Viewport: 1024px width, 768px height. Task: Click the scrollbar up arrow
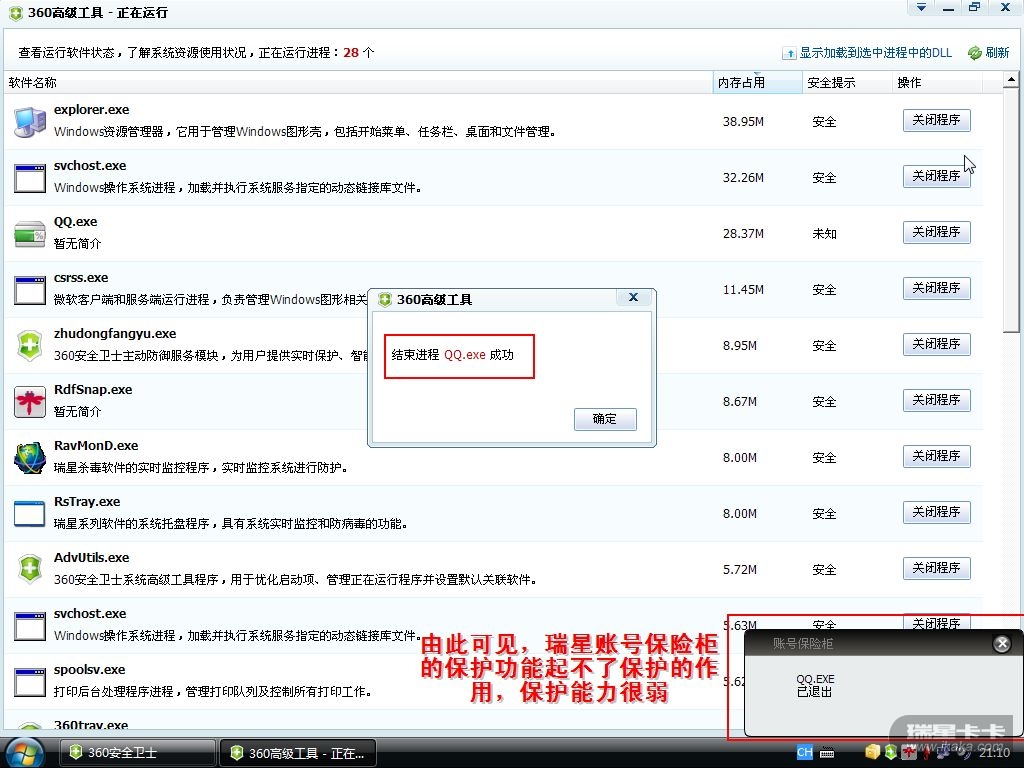coord(1011,80)
